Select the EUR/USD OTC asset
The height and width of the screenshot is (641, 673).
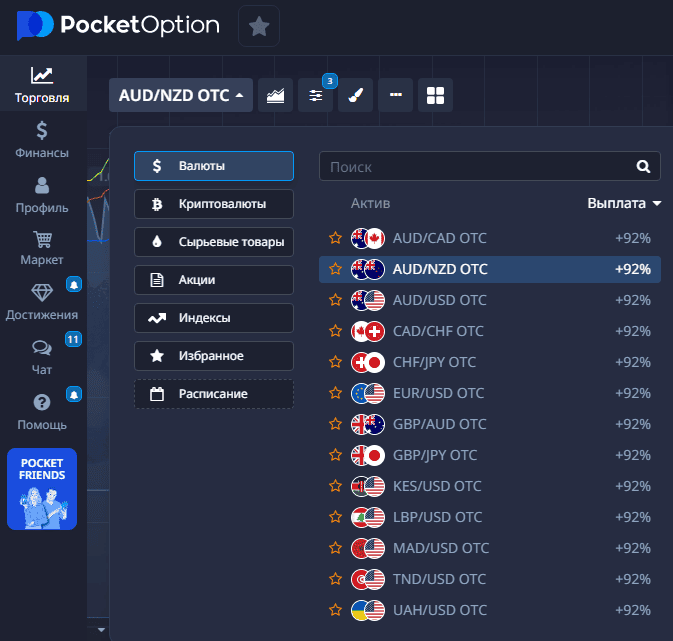click(x=490, y=393)
